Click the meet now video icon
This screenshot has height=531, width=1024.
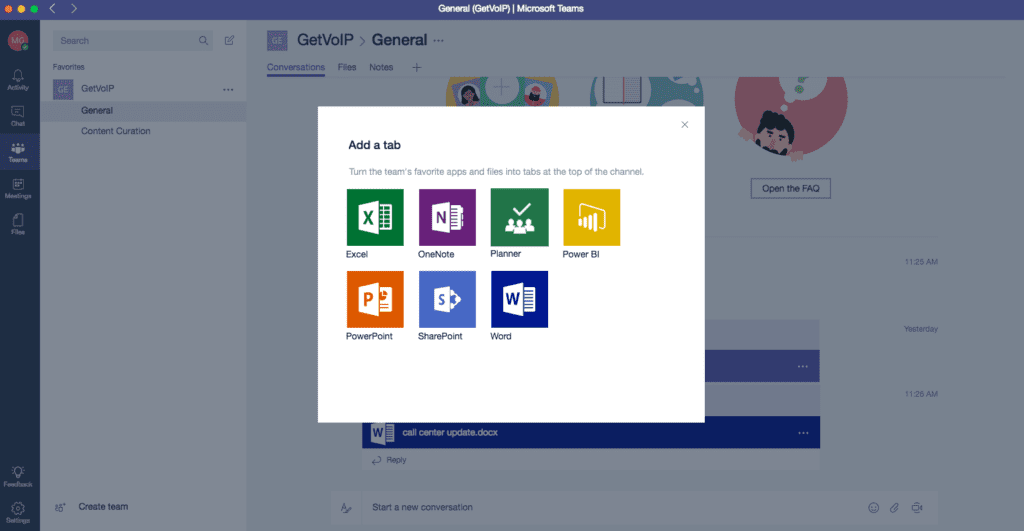point(917,507)
